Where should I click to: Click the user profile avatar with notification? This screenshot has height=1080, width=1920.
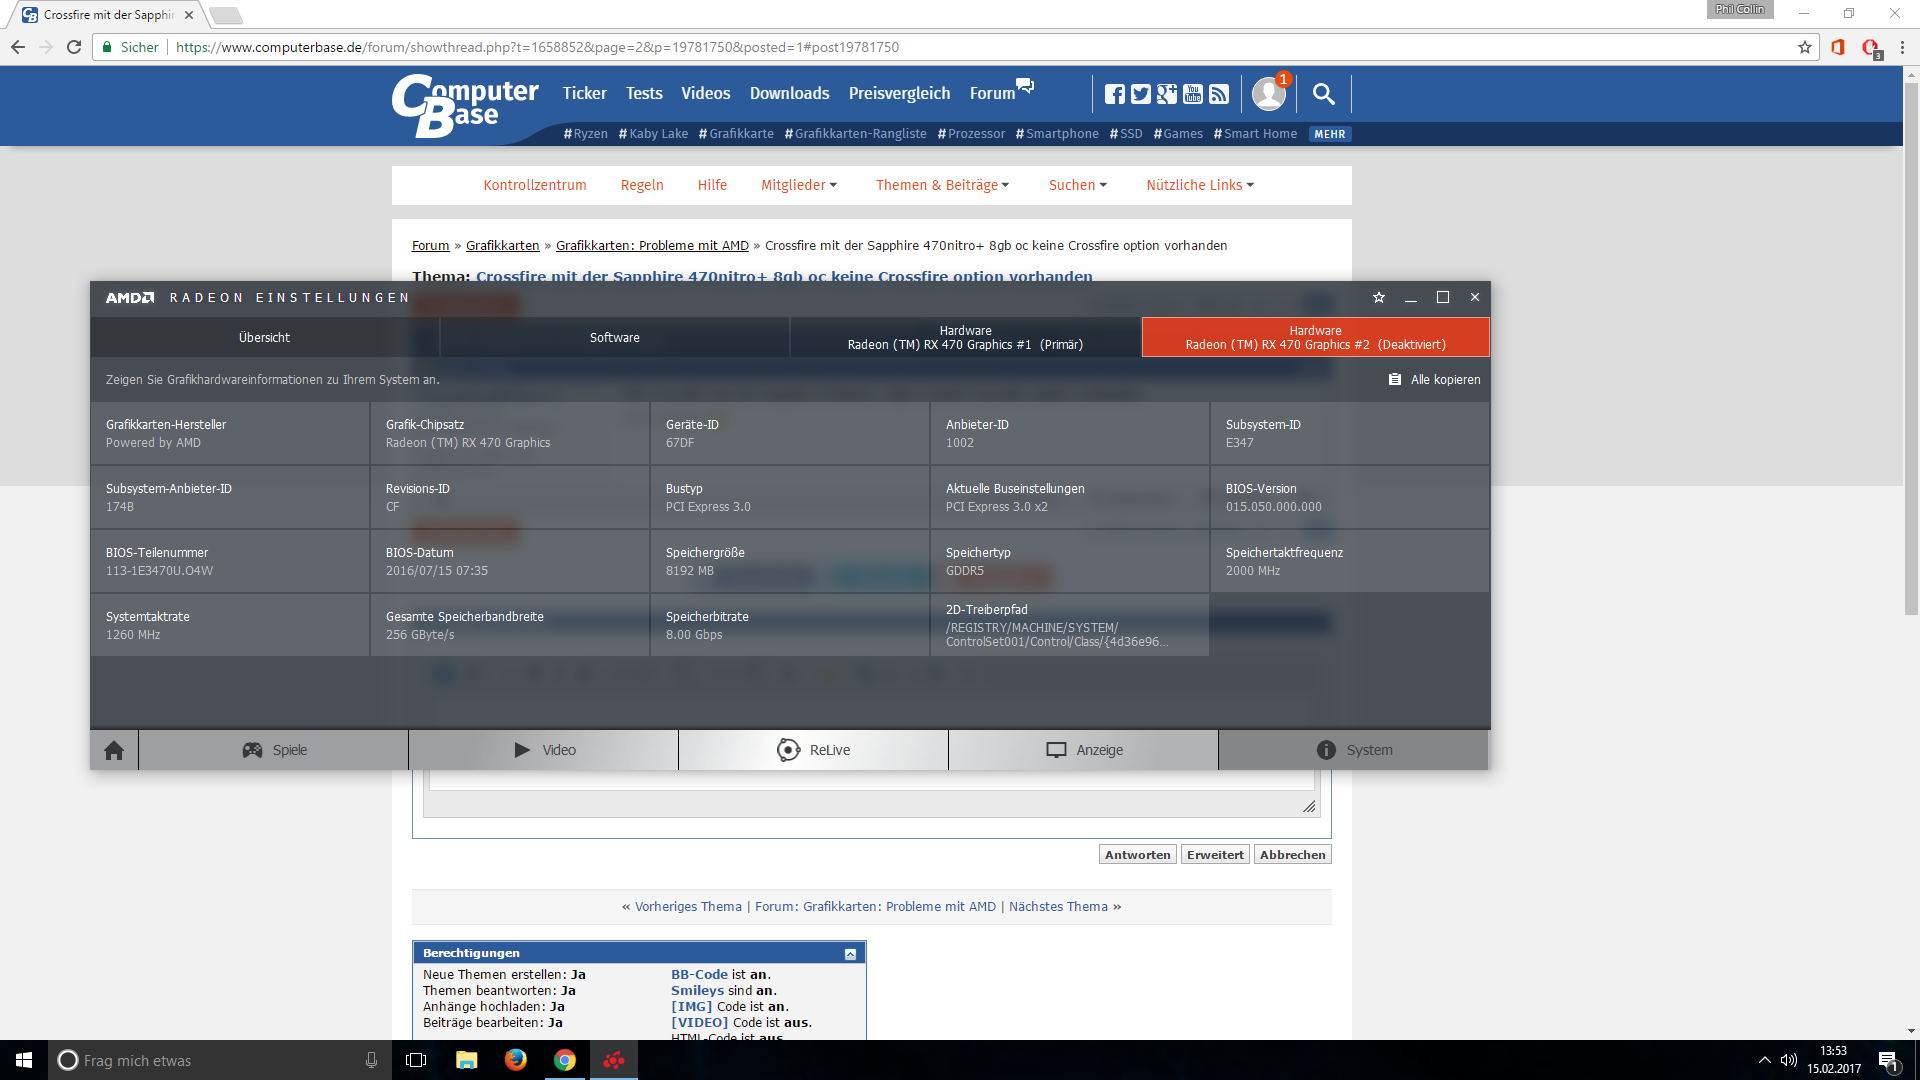pyautogui.click(x=1269, y=94)
